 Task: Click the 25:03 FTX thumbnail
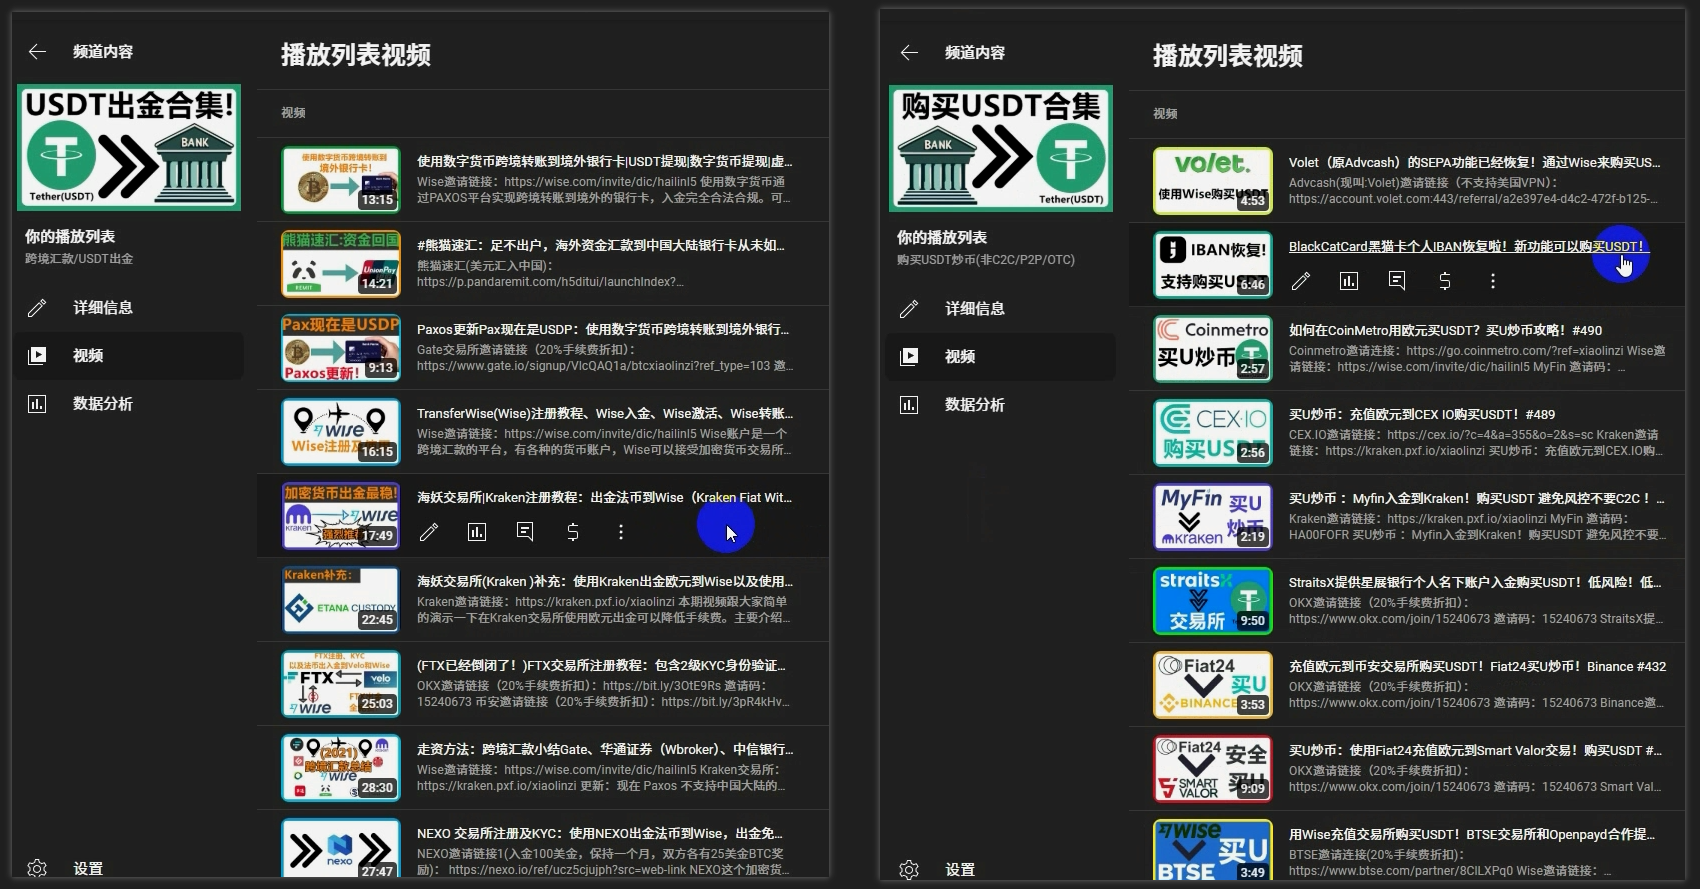tap(341, 684)
